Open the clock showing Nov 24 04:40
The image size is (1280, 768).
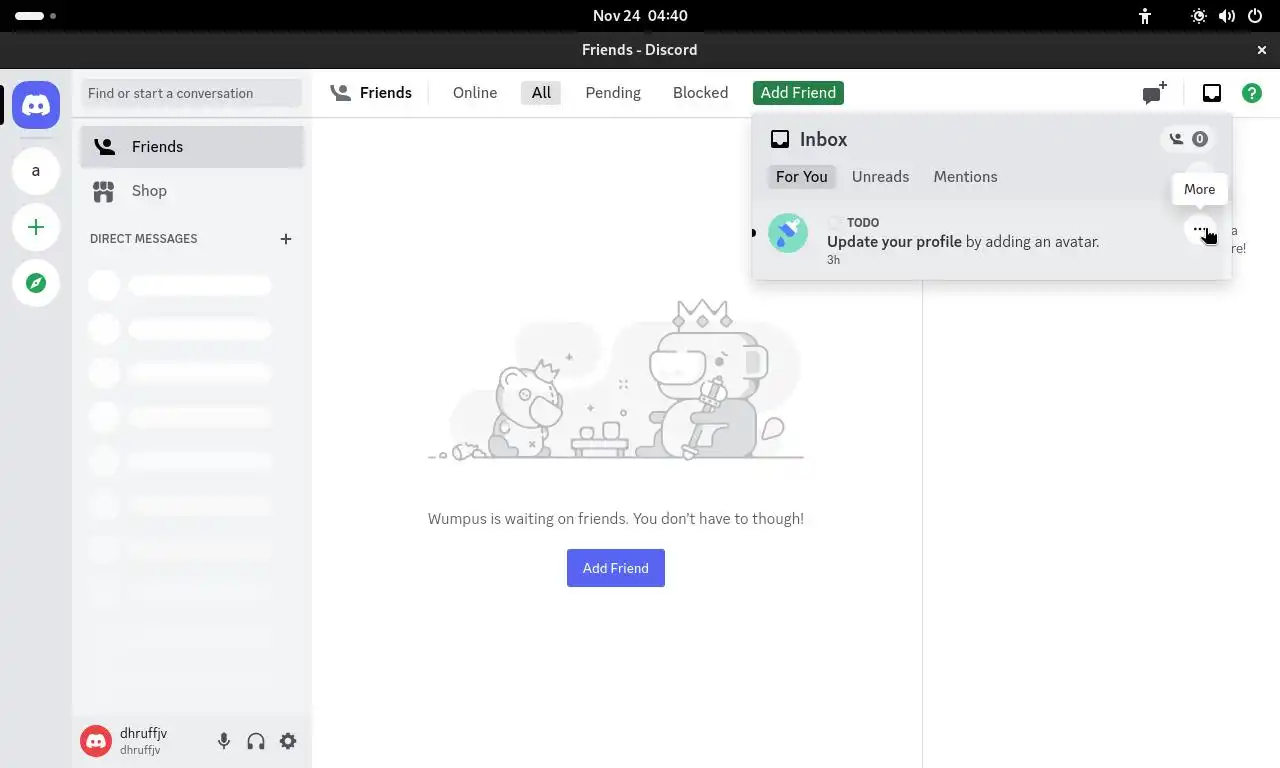pos(640,16)
